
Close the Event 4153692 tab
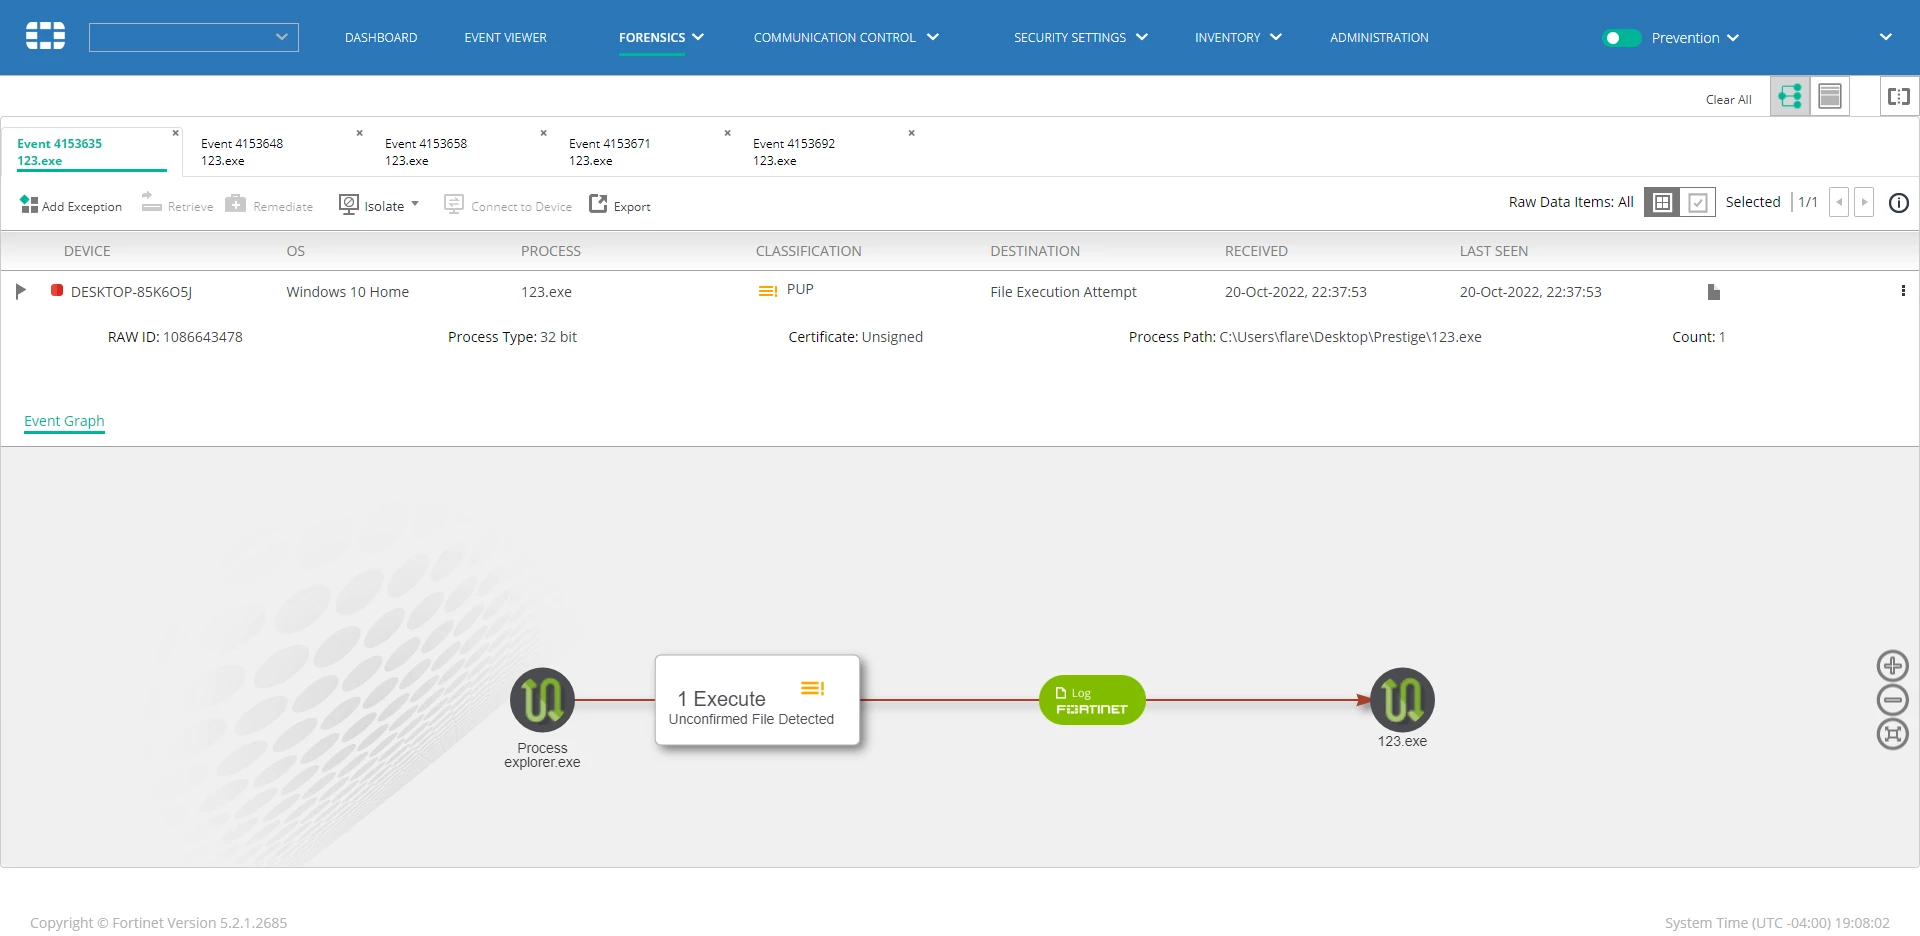912,133
